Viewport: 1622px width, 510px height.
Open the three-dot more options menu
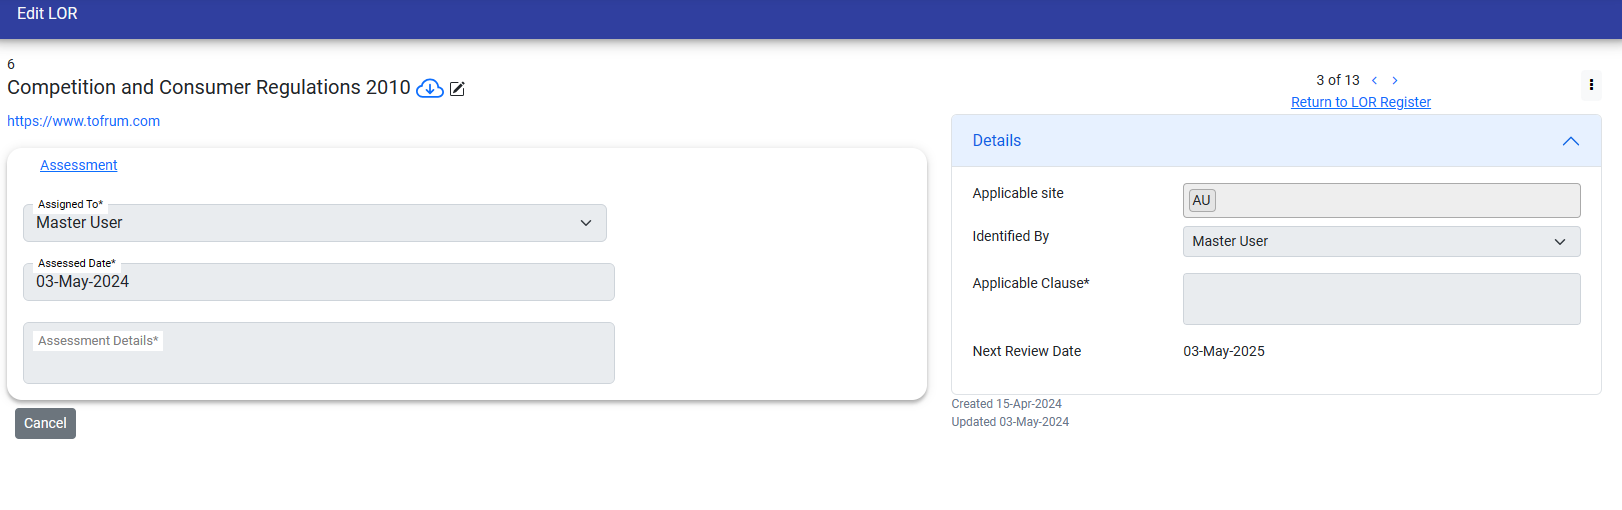tap(1591, 85)
